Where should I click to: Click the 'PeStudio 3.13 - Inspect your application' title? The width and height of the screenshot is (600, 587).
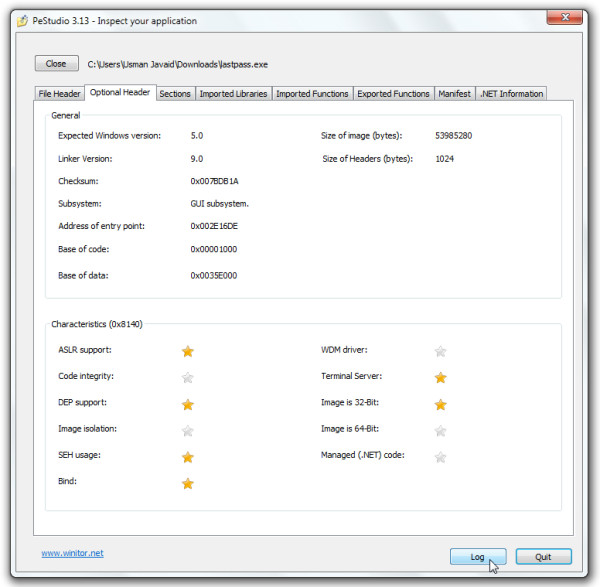[x=114, y=21]
